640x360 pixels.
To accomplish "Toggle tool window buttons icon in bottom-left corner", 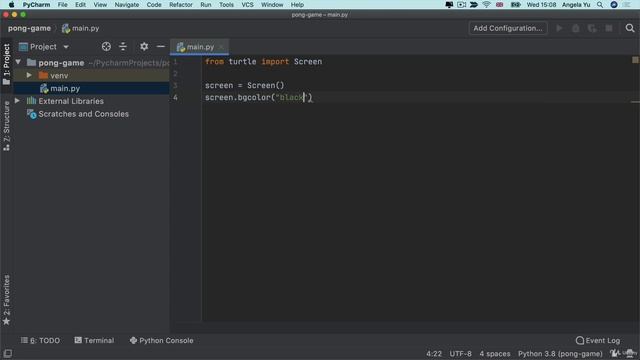I will tap(7, 353).
